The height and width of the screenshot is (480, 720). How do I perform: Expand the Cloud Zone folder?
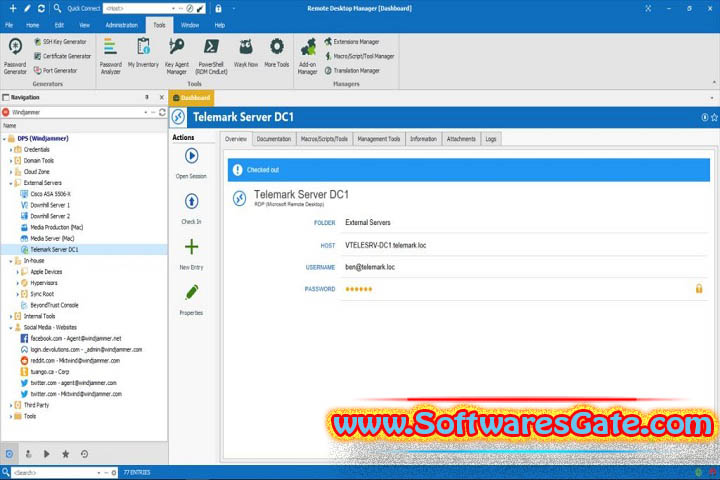[11, 172]
